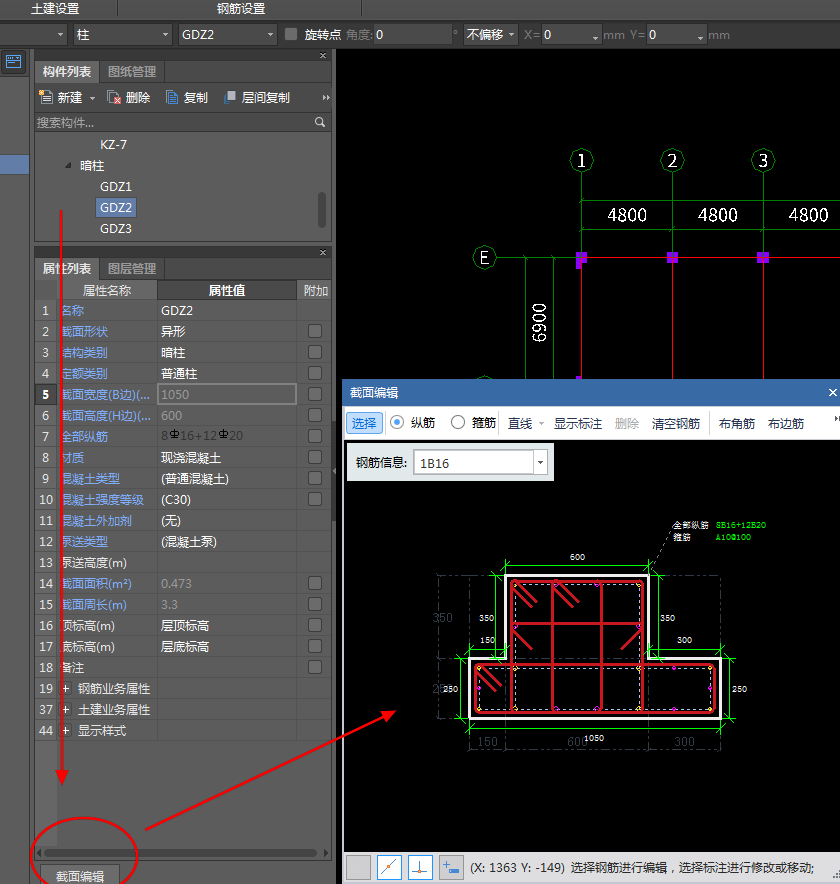840x884 pixels.
Task: Collapse the 暗柱 tree node
Action: click(x=68, y=165)
